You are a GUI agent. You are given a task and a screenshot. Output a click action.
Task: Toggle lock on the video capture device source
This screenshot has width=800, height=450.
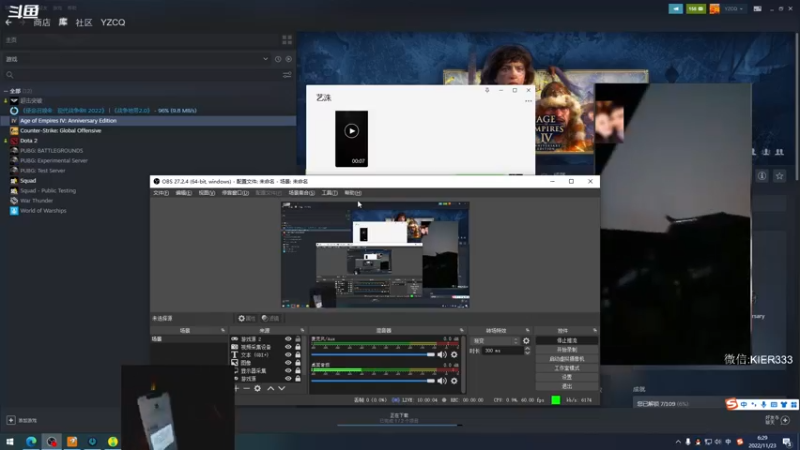coord(298,347)
